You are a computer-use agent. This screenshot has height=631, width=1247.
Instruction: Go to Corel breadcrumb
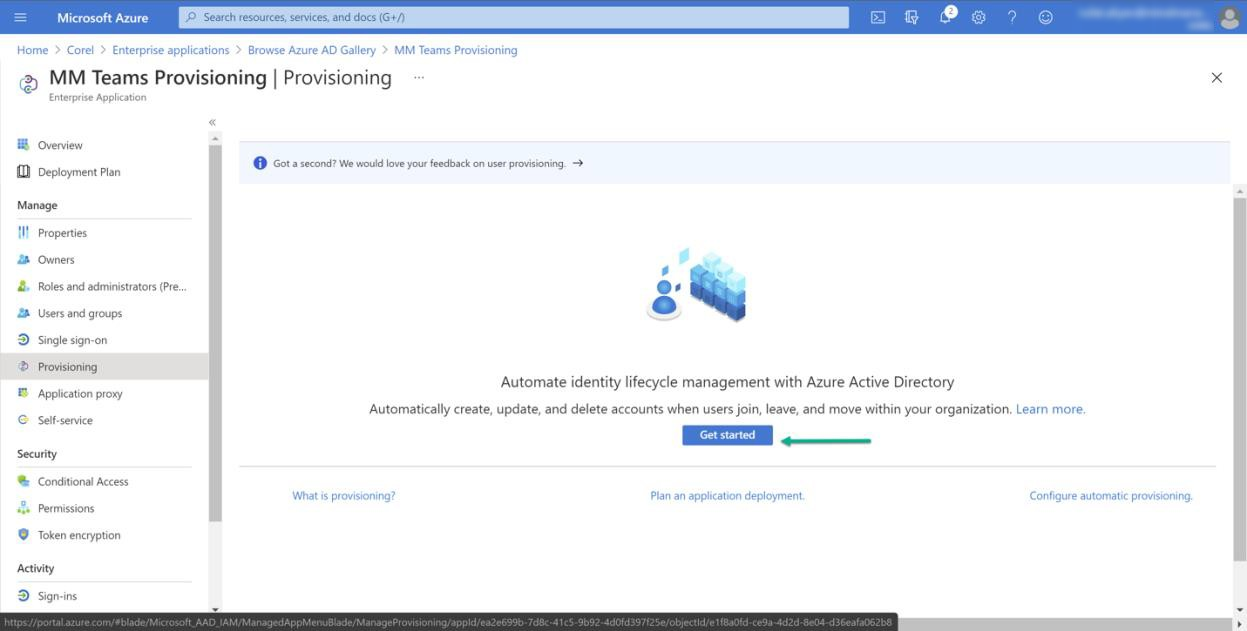point(80,50)
